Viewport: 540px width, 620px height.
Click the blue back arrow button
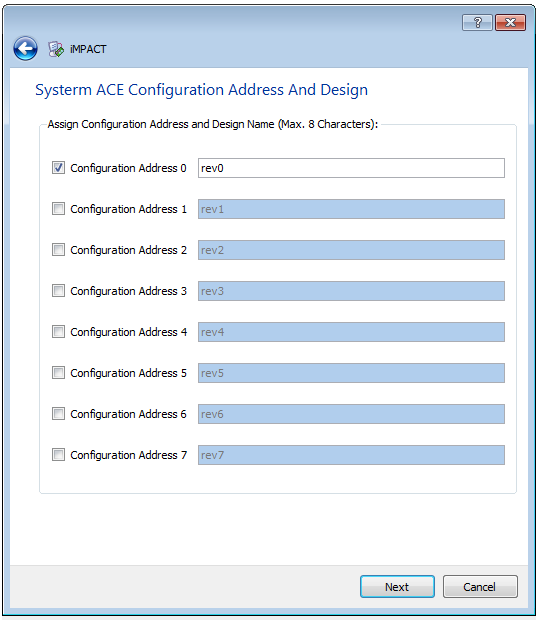(25, 49)
